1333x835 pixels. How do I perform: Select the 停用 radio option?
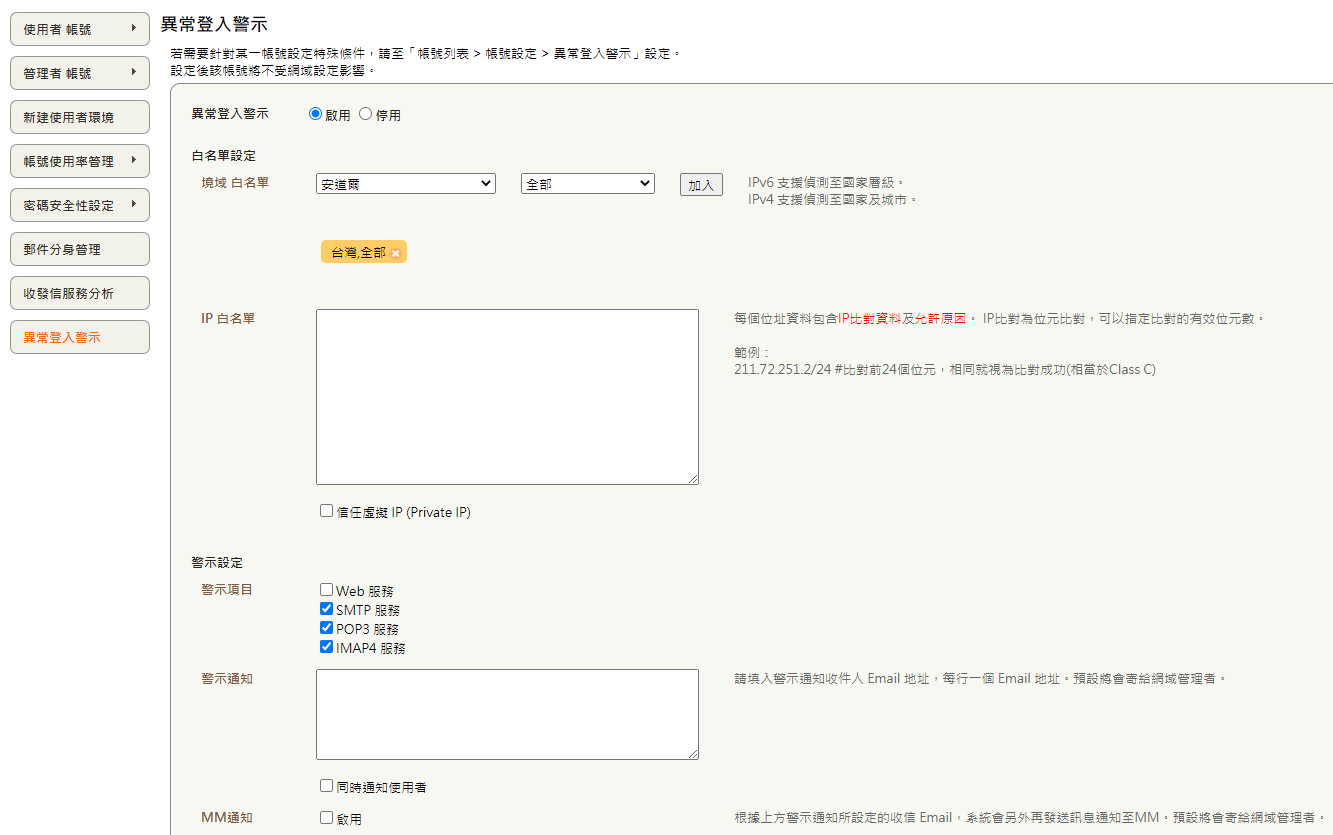click(365, 113)
